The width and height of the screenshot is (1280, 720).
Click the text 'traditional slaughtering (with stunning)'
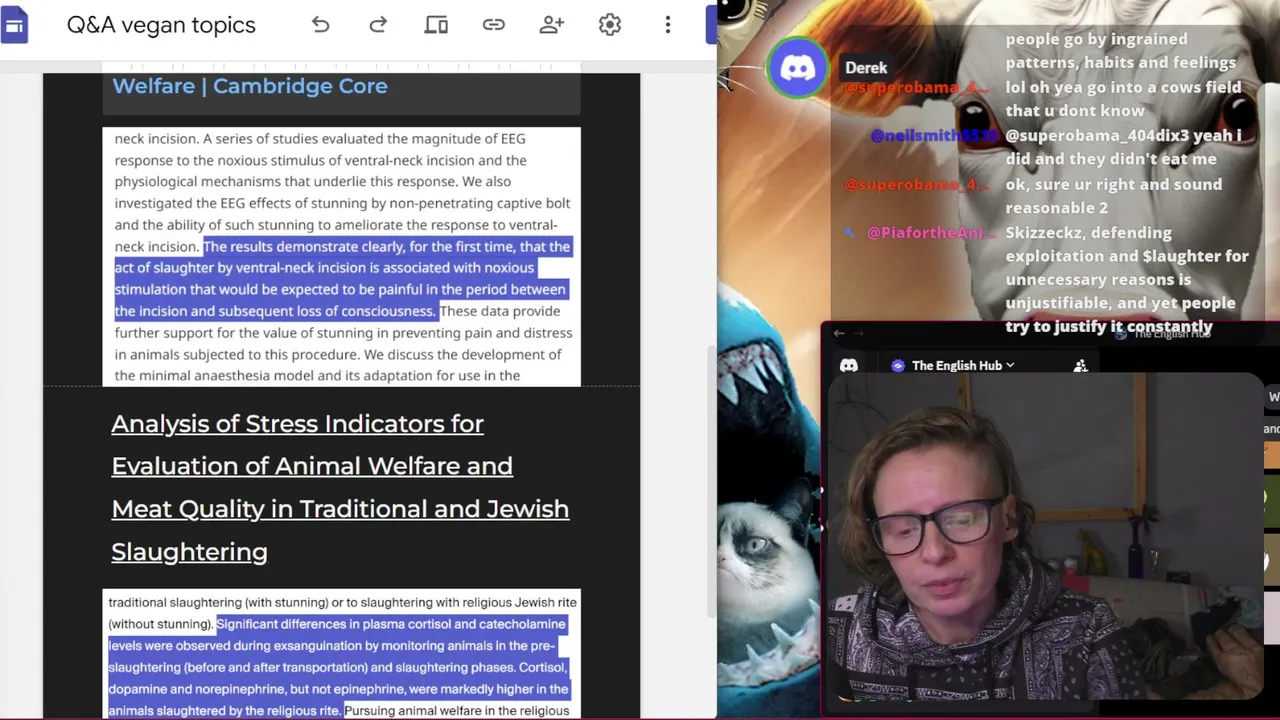(x=218, y=602)
